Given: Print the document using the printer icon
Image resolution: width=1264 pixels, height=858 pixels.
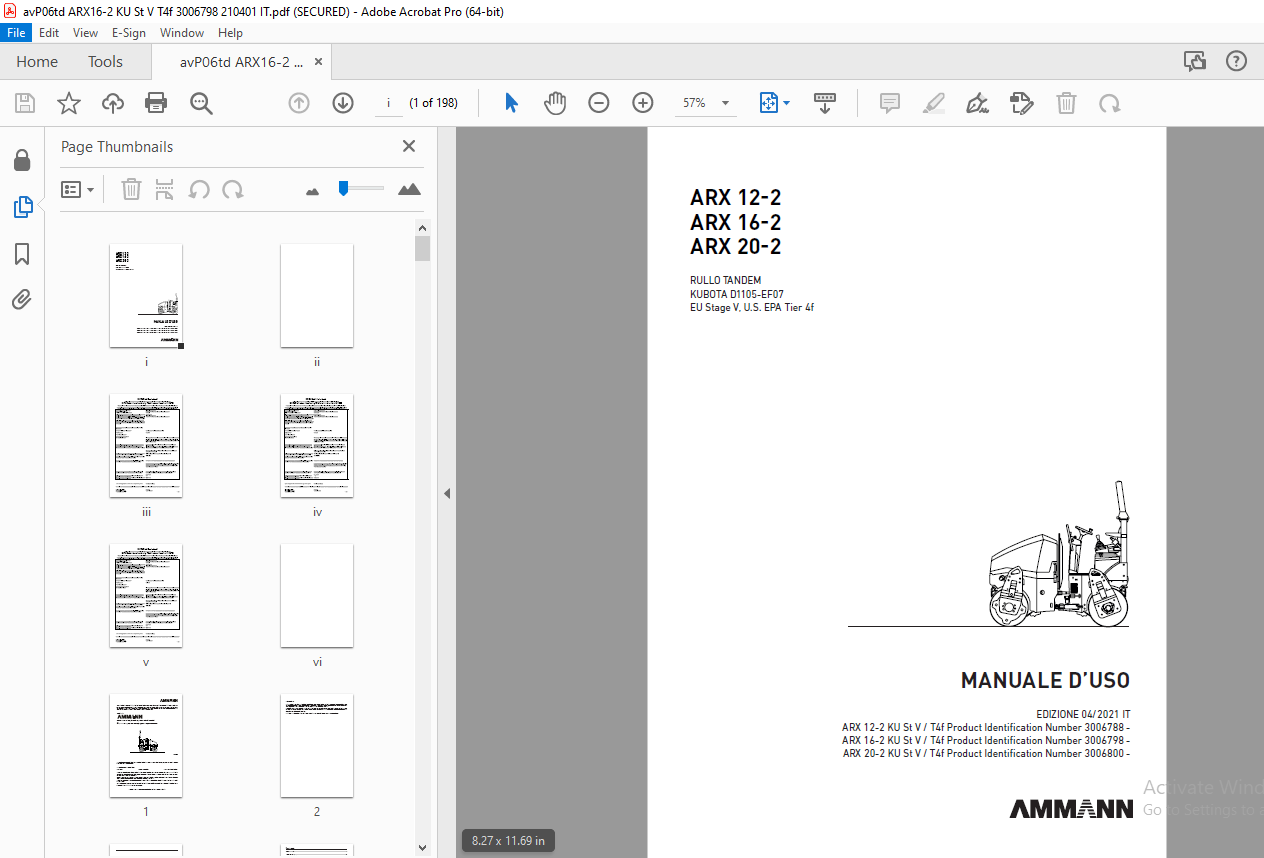Looking at the screenshot, I should point(156,103).
